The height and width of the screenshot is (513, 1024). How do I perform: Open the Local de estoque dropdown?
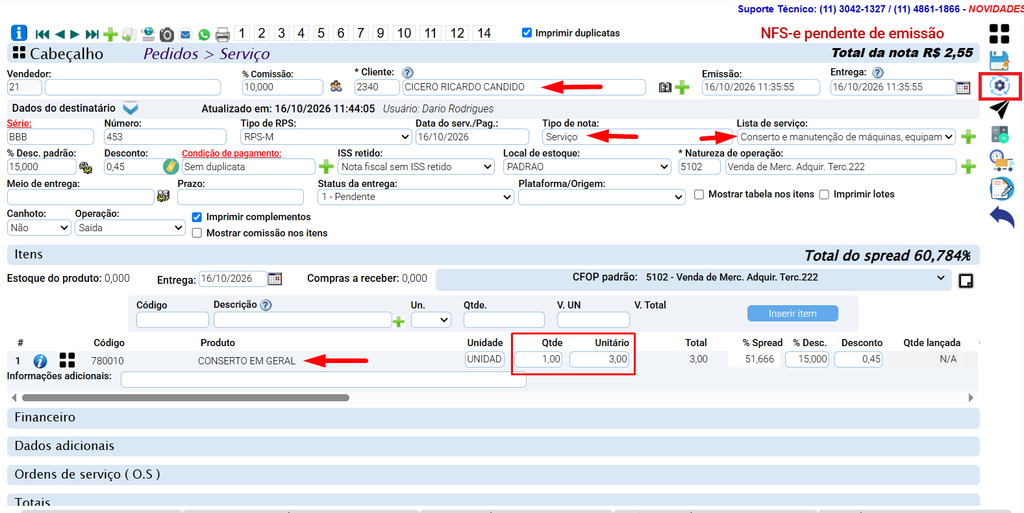586,167
